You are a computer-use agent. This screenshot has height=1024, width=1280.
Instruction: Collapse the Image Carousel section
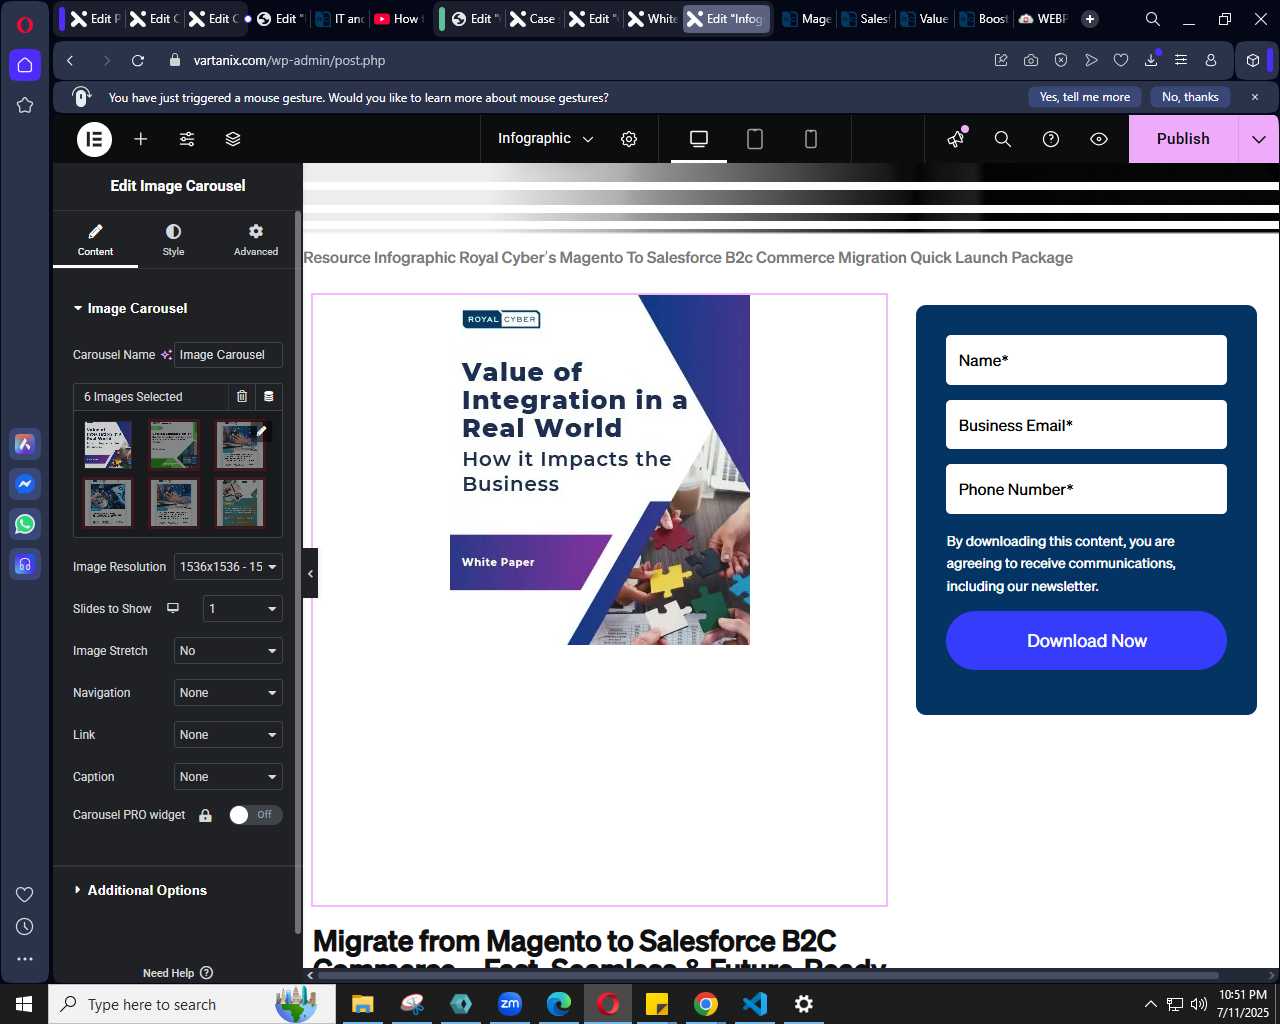tap(137, 308)
